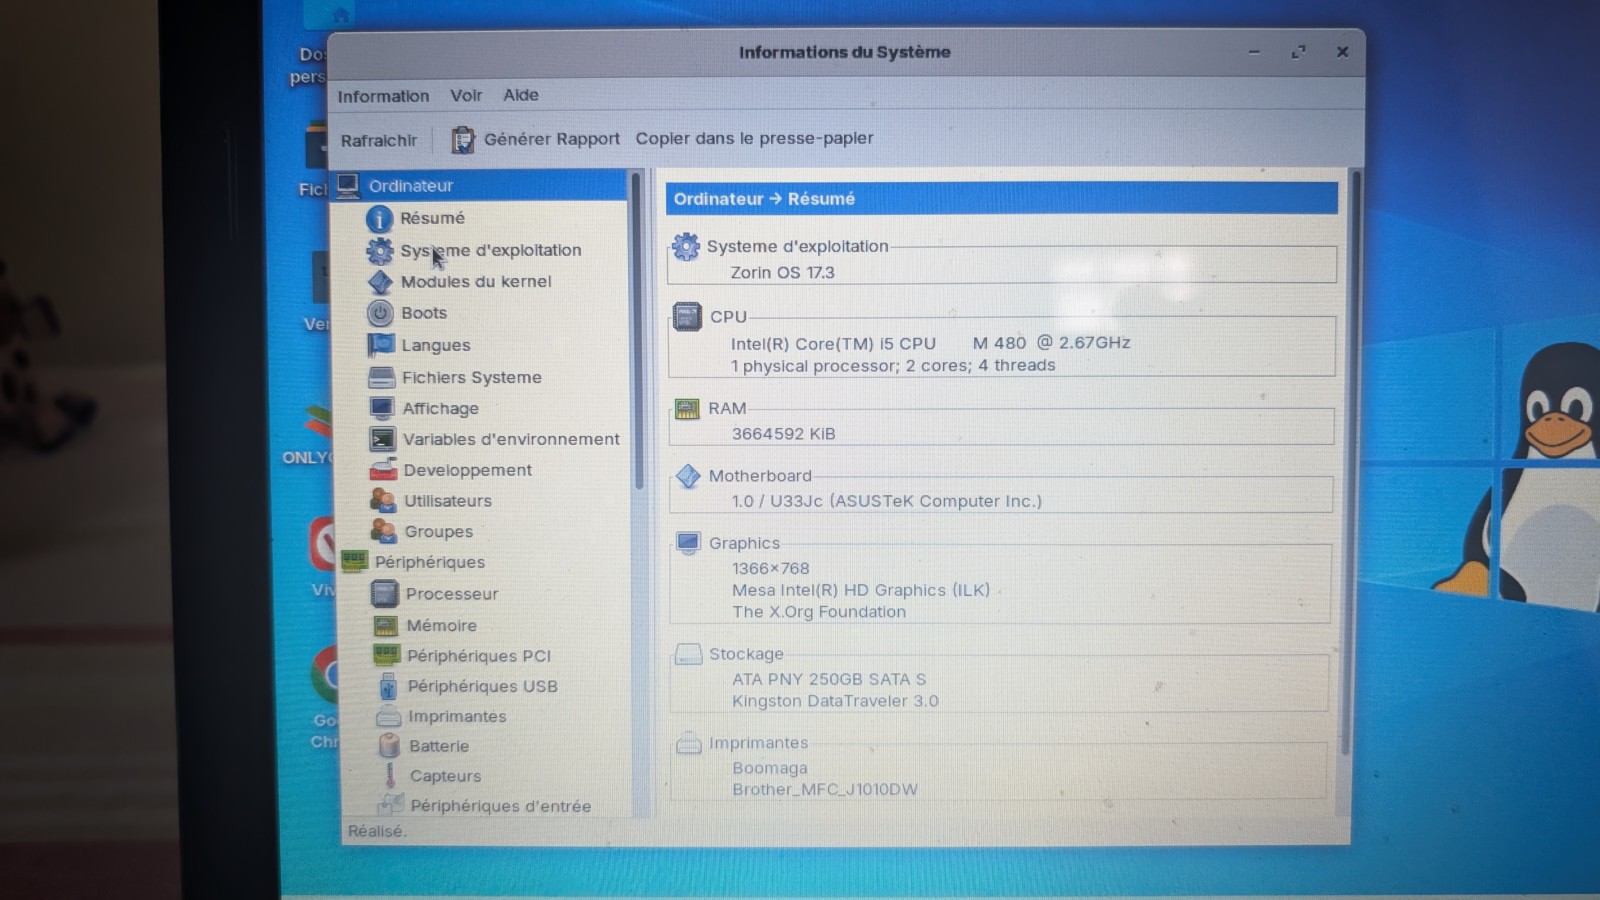Open the Aide menu
This screenshot has height=900, width=1600.
(521, 95)
